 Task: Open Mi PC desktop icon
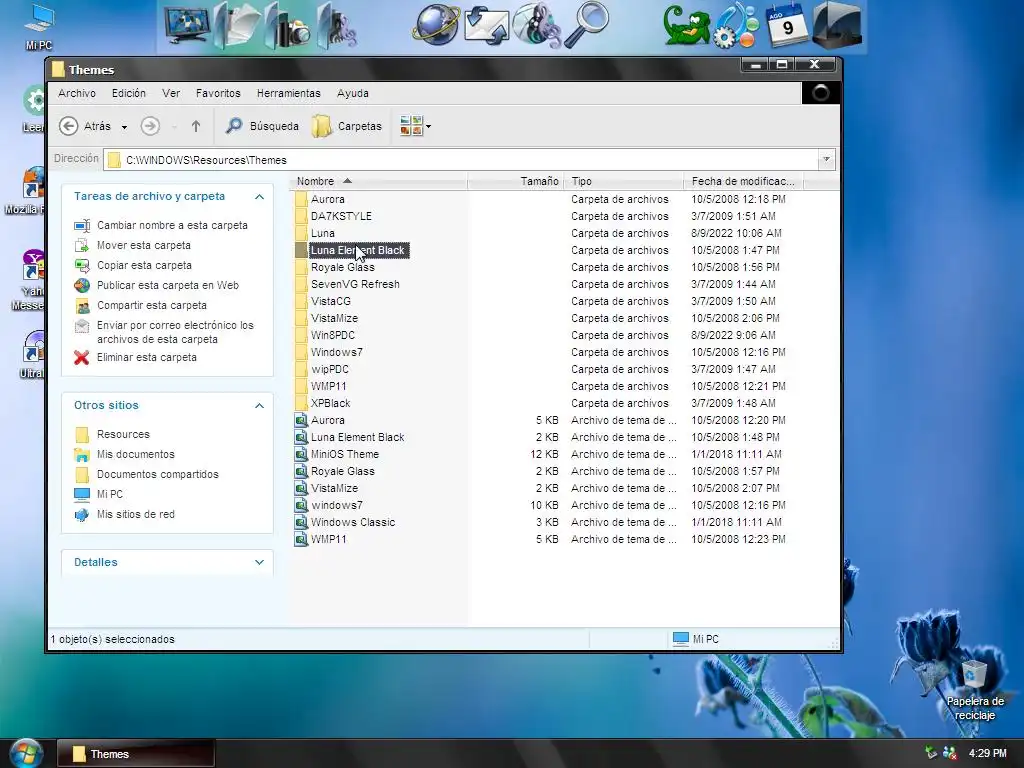click(x=39, y=27)
